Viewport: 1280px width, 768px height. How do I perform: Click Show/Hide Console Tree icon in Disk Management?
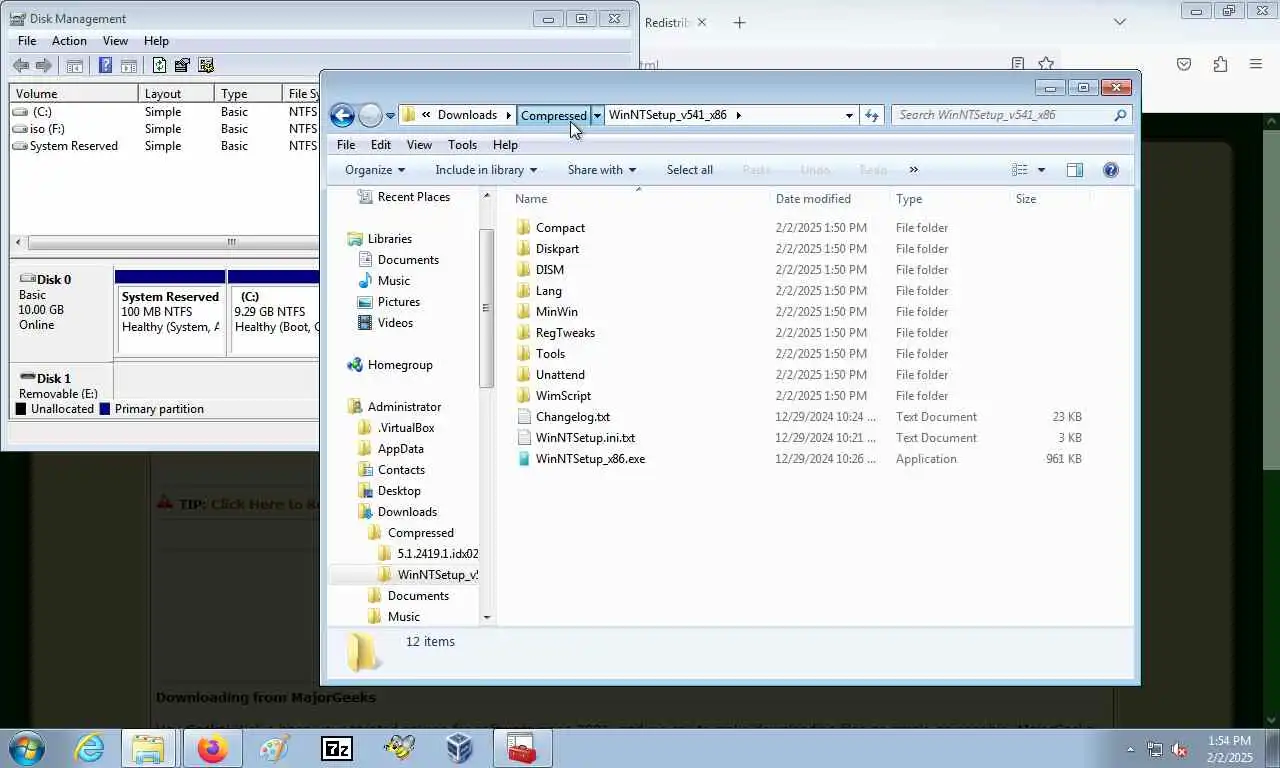pos(75,66)
